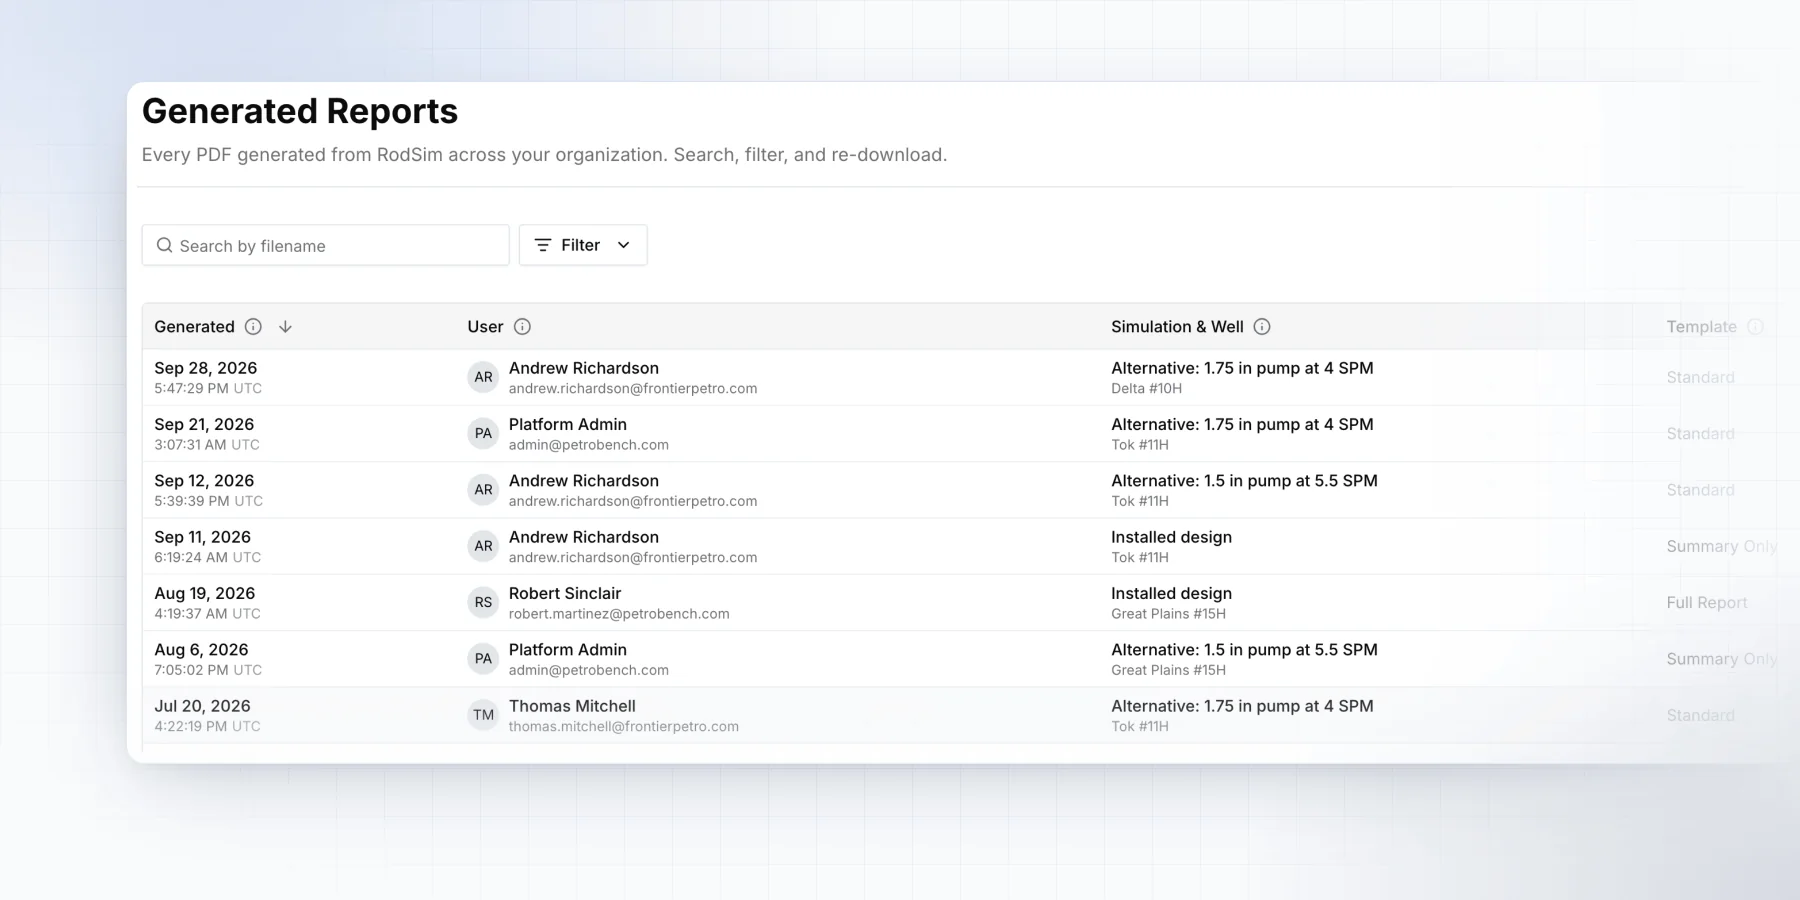1800x900 pixels.
Task: Click admin@petrobench.com in Aug 6 row
Action: tap(588, 671)
